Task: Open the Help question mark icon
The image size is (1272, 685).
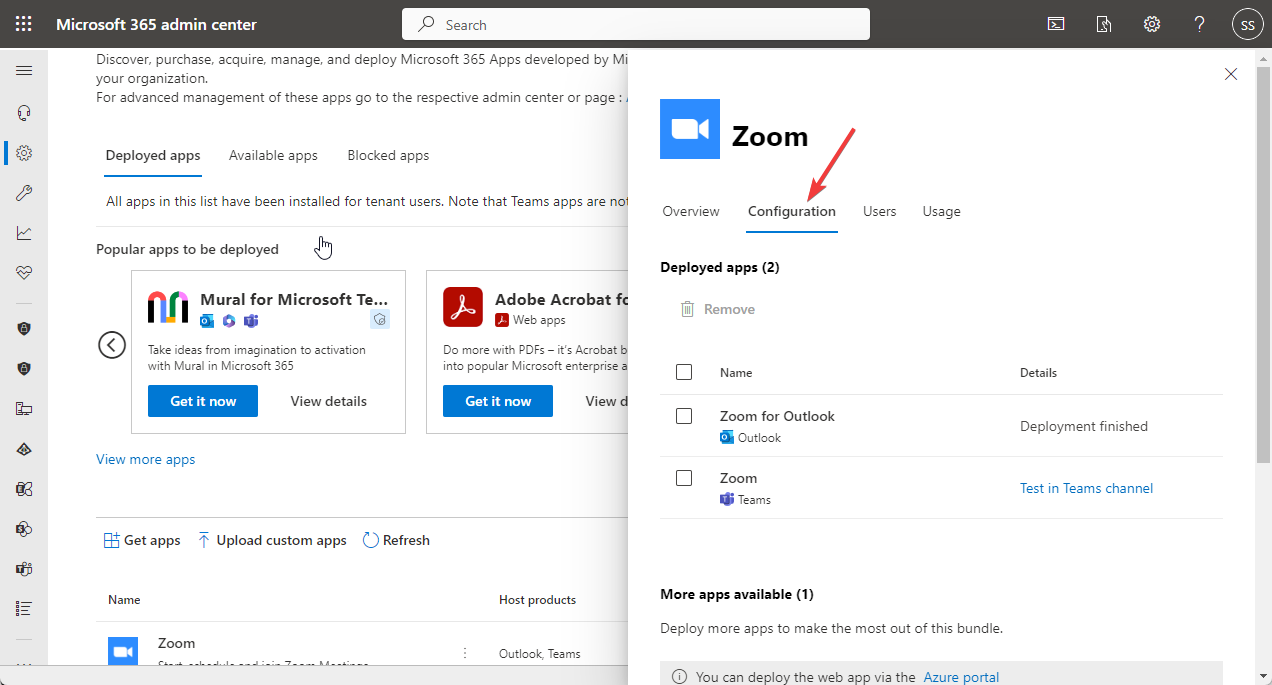Action: click(1199, 23)
